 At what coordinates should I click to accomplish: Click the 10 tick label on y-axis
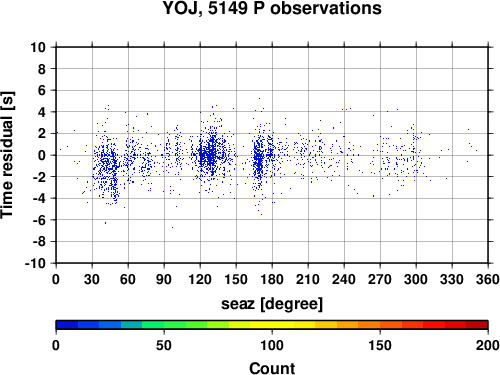[38, 47]
